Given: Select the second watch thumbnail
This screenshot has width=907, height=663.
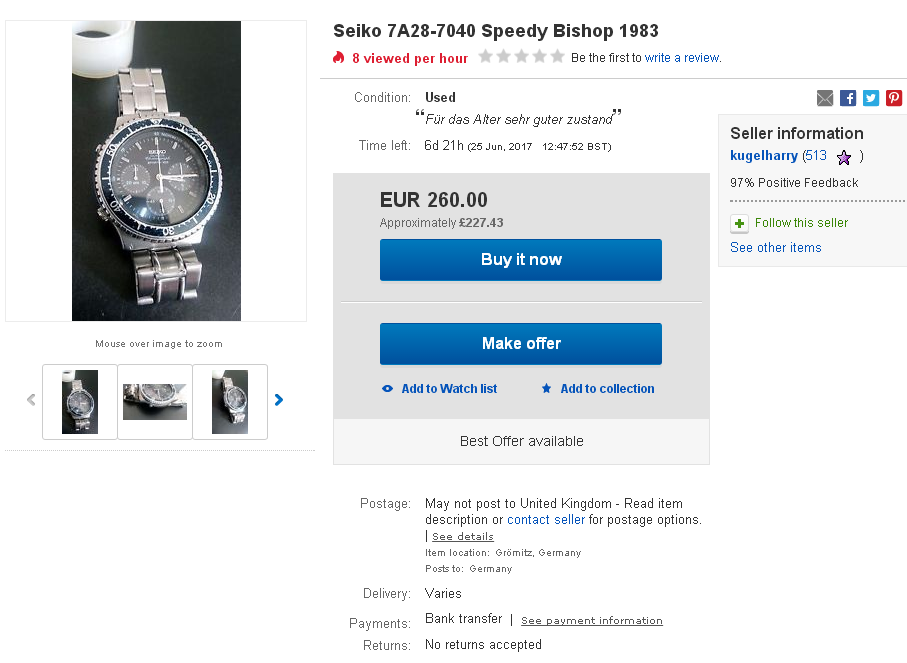Looking at the screenshot, I should [x=155, y=402].
